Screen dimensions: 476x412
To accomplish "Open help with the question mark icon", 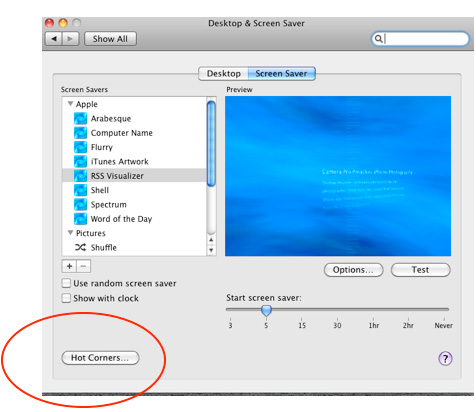I will tap(445, 359).
